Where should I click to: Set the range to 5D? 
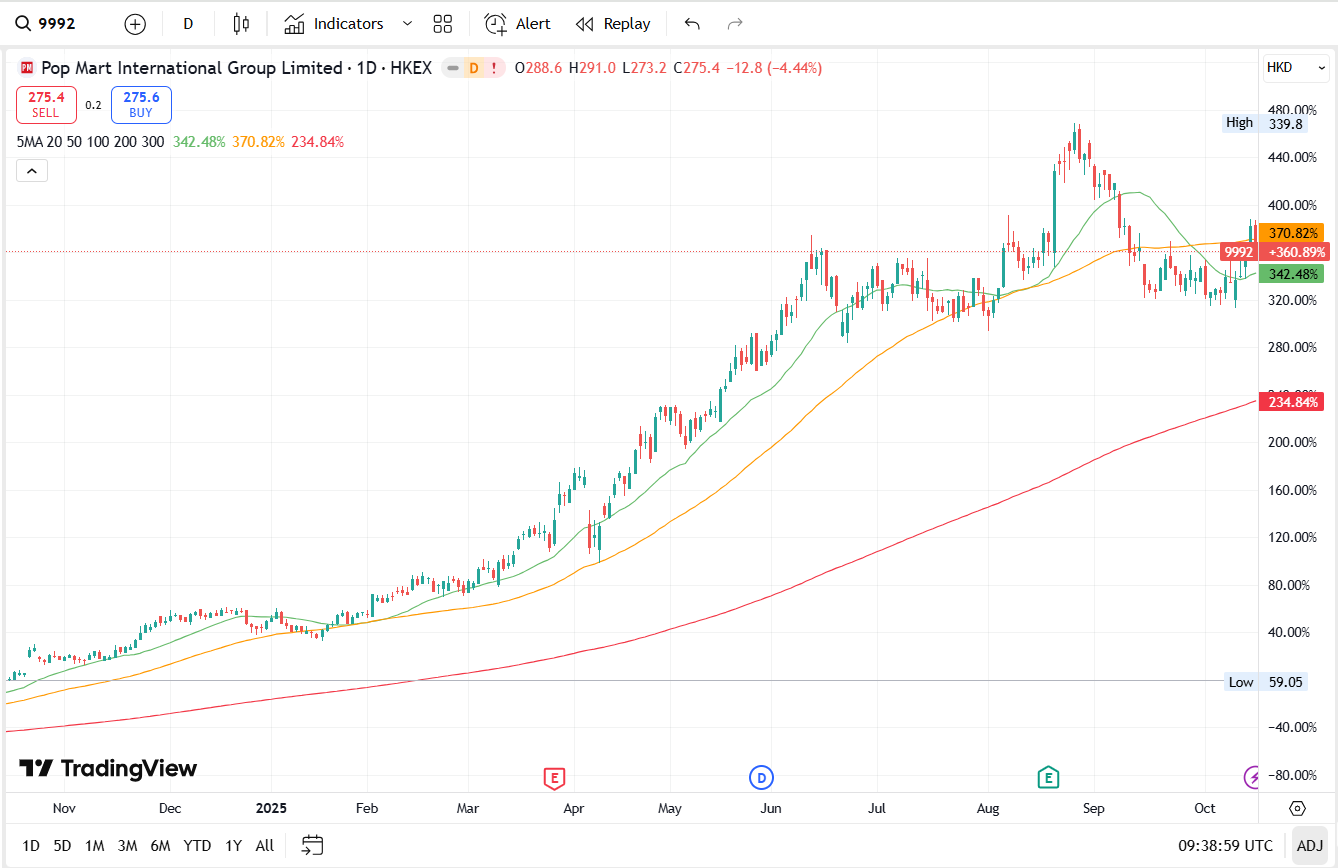[x=62, y=846]
